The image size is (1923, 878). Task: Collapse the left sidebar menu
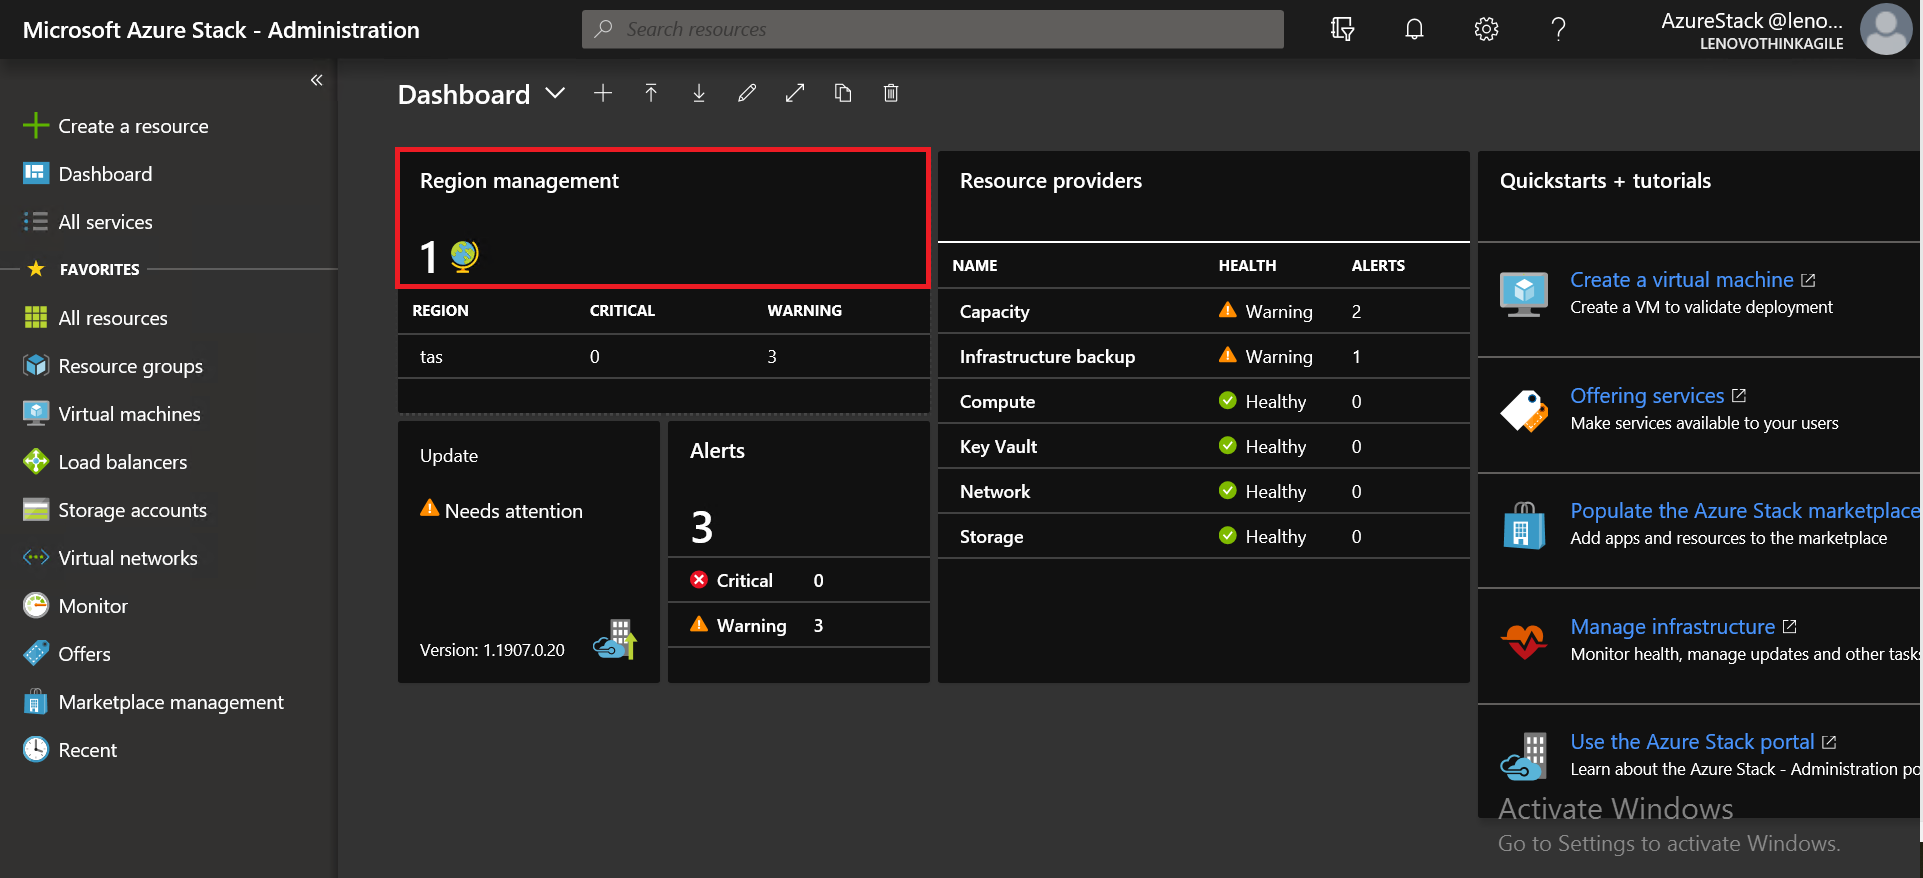[316, 80]
